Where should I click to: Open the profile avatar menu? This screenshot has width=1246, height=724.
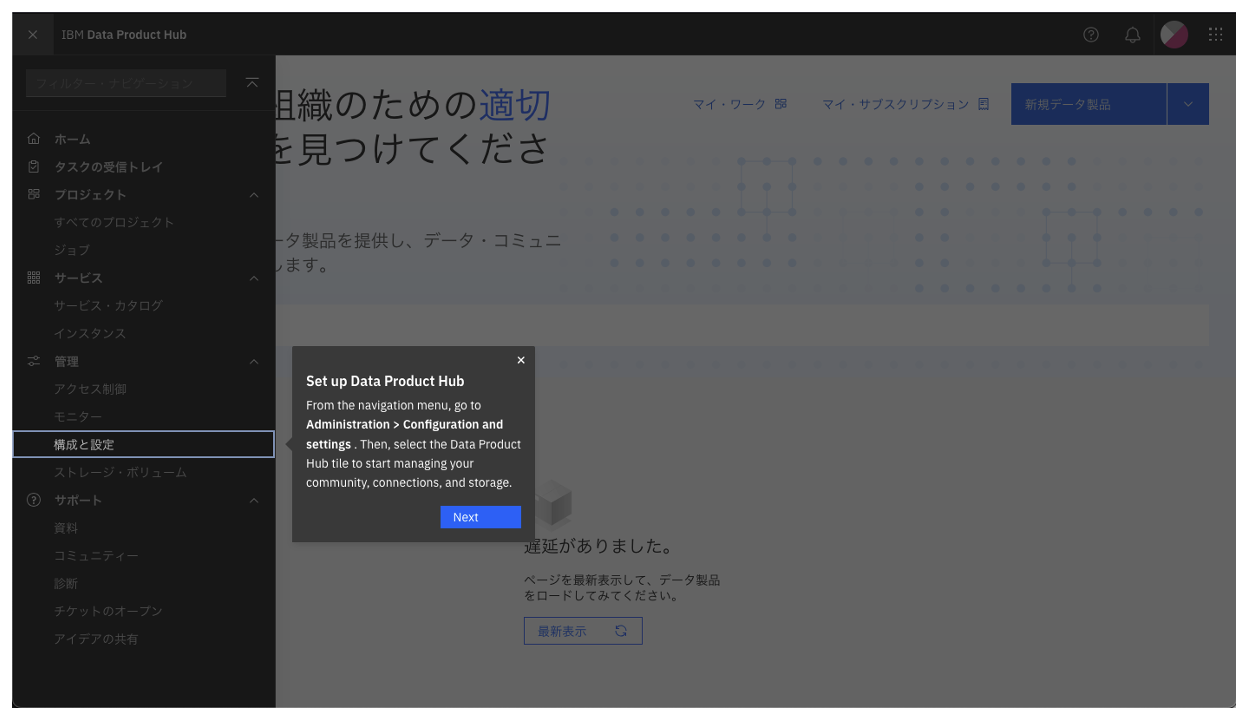[1174, 34]
